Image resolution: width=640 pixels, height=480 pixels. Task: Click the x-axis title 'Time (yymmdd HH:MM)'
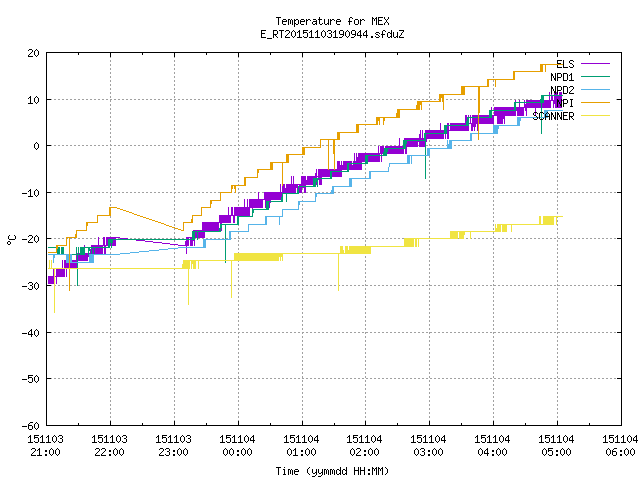(x=332, y=471)
